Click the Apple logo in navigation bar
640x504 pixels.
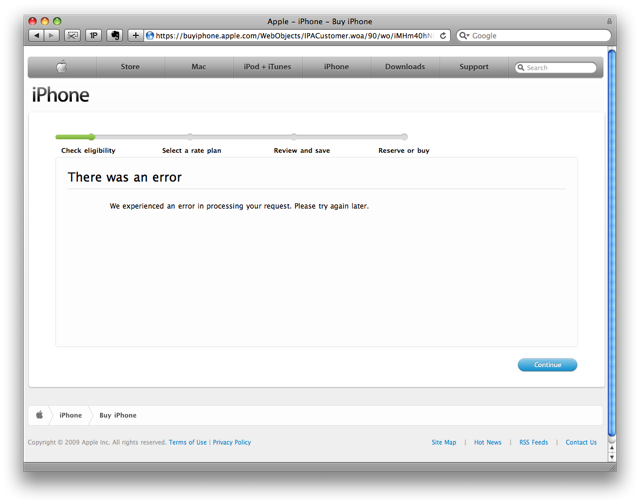point(62,67)
